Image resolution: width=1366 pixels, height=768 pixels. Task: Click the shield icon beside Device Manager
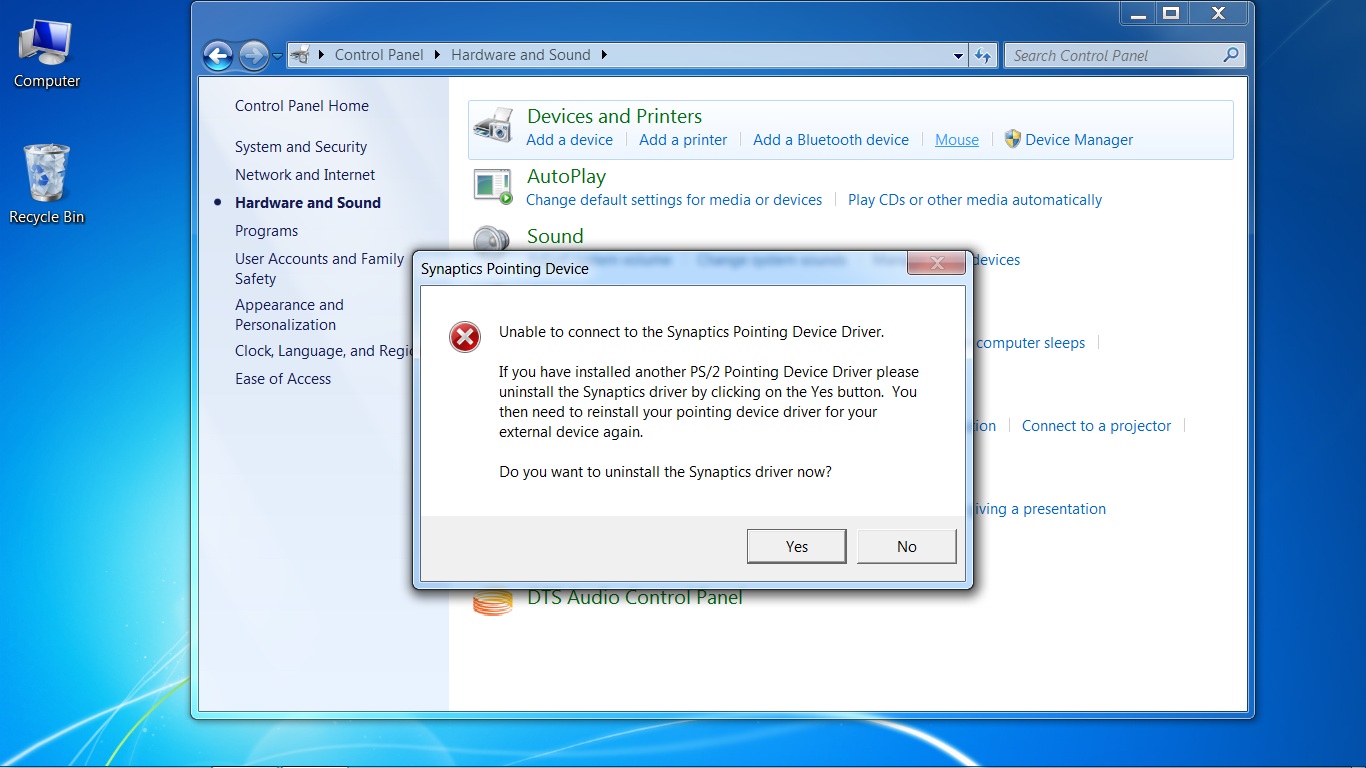pos(1012,139)
